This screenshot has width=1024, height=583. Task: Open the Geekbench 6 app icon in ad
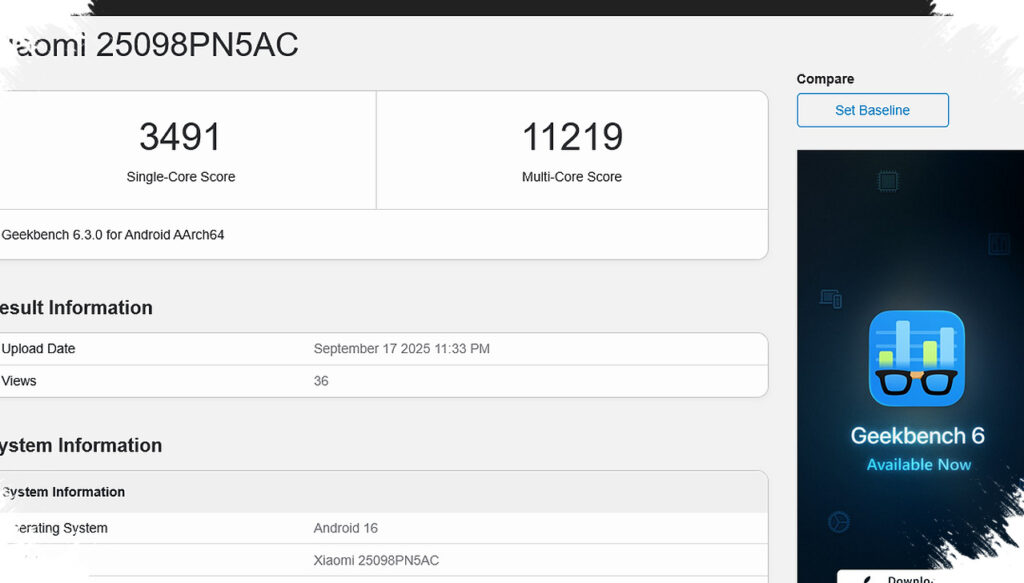pos(916,358)
